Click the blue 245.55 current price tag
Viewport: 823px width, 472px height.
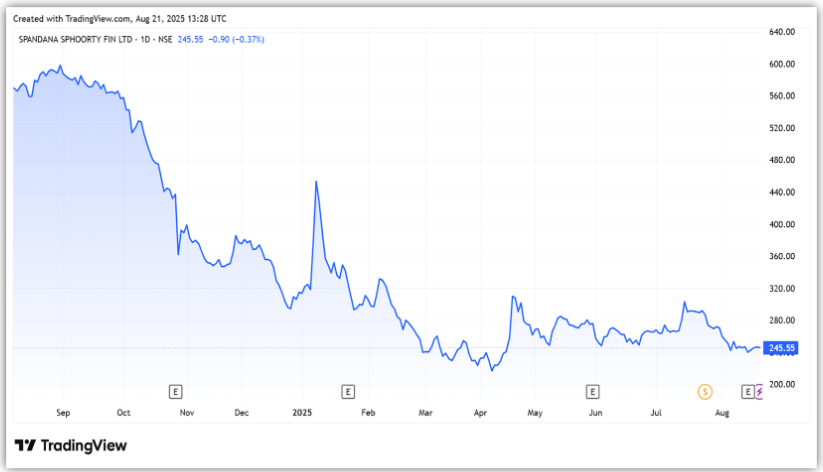(779, 348)
